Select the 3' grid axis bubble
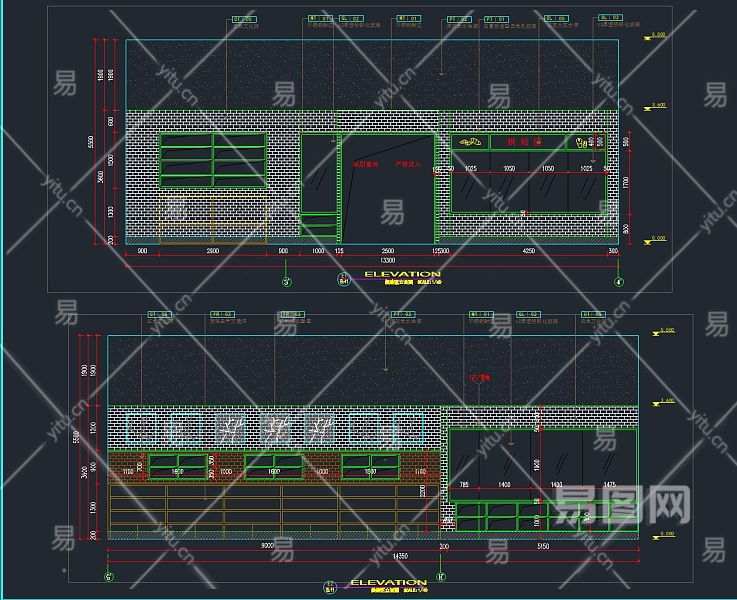 (286, 282)
